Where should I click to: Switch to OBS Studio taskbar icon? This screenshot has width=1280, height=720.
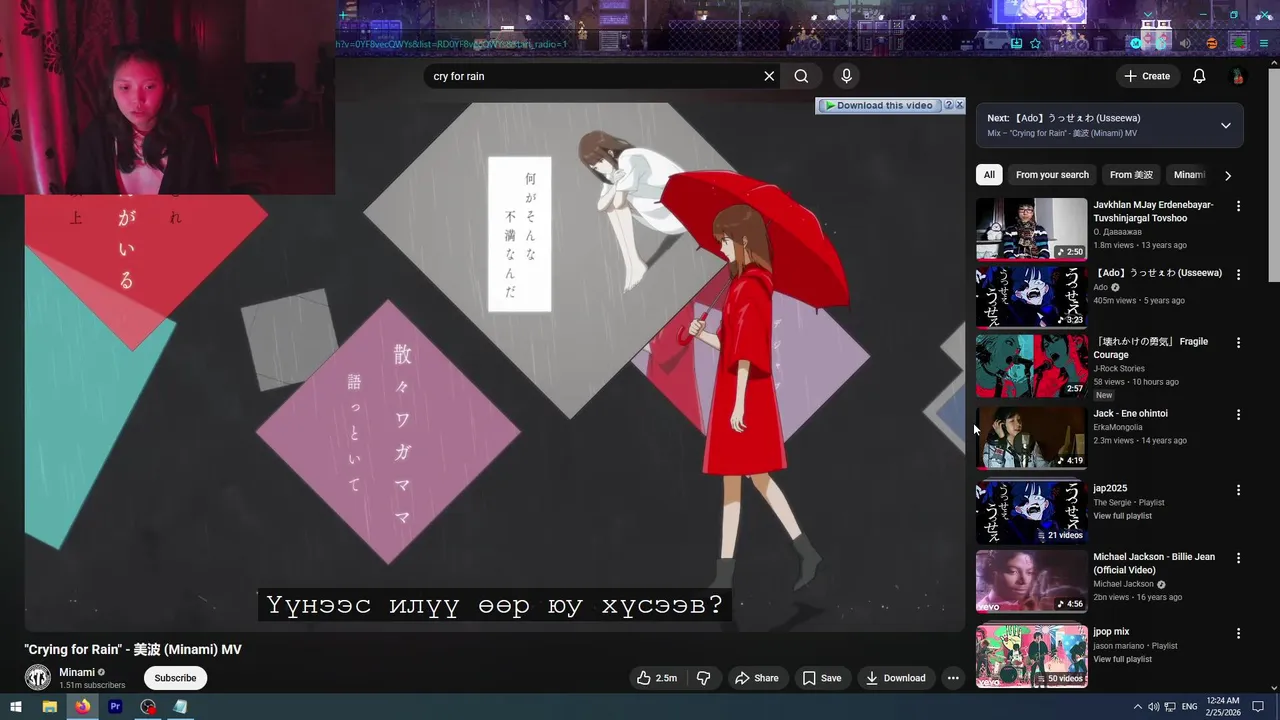tap(148, 707)
